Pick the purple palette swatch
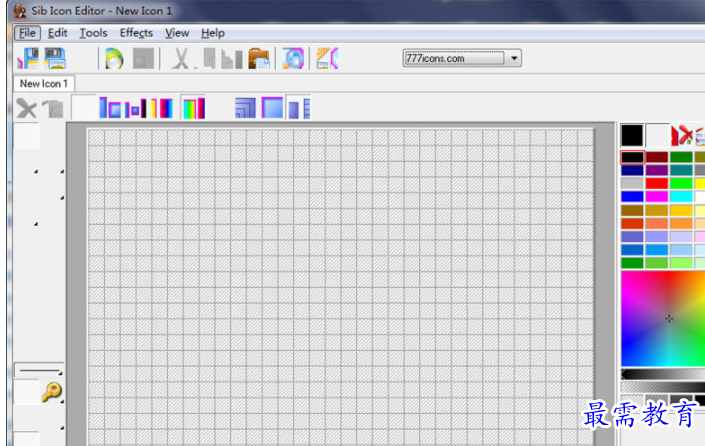The height and width of the screenshot is (446, 705). point(656,170)
